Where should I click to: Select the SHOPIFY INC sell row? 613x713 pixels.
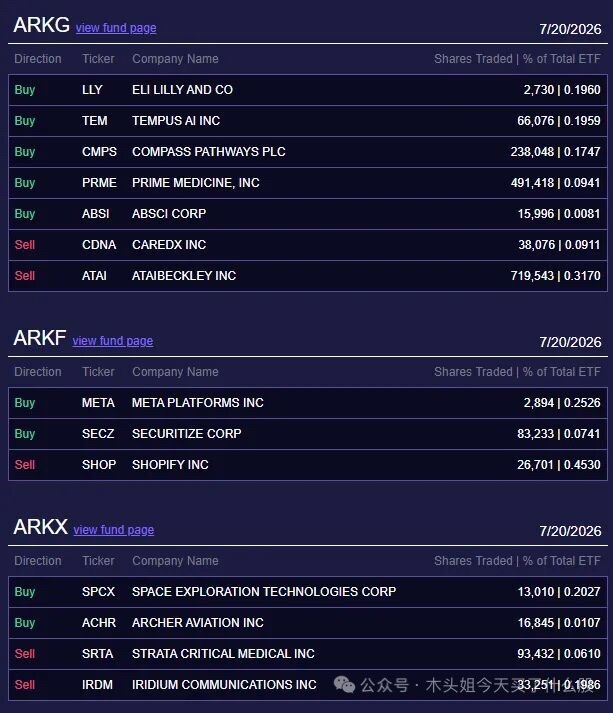pyautogui.click(x=308, y=465)
